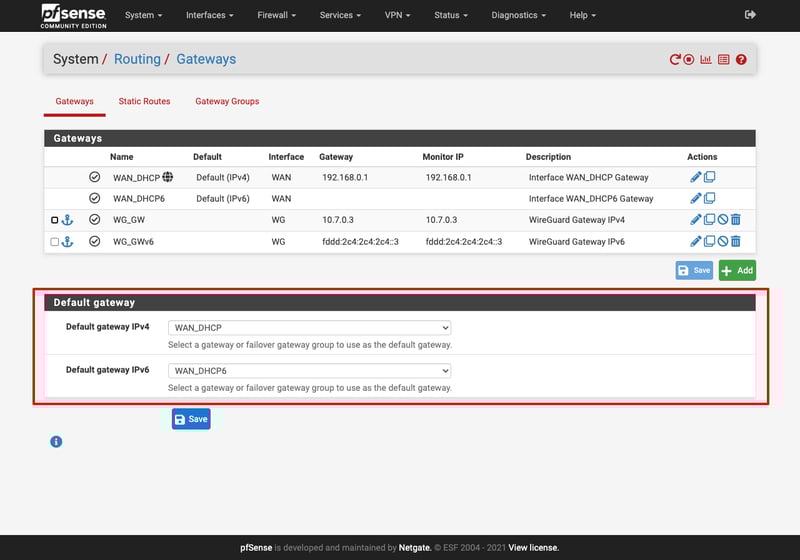Open the status graph icon
800x560 pixels.
pos(706,60)
